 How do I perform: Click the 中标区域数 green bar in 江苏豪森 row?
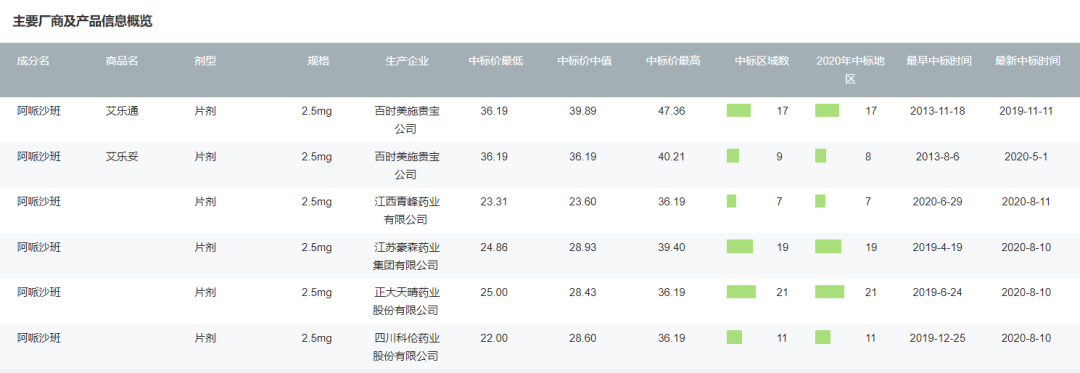pyautogui.click(x=740, y=246)
